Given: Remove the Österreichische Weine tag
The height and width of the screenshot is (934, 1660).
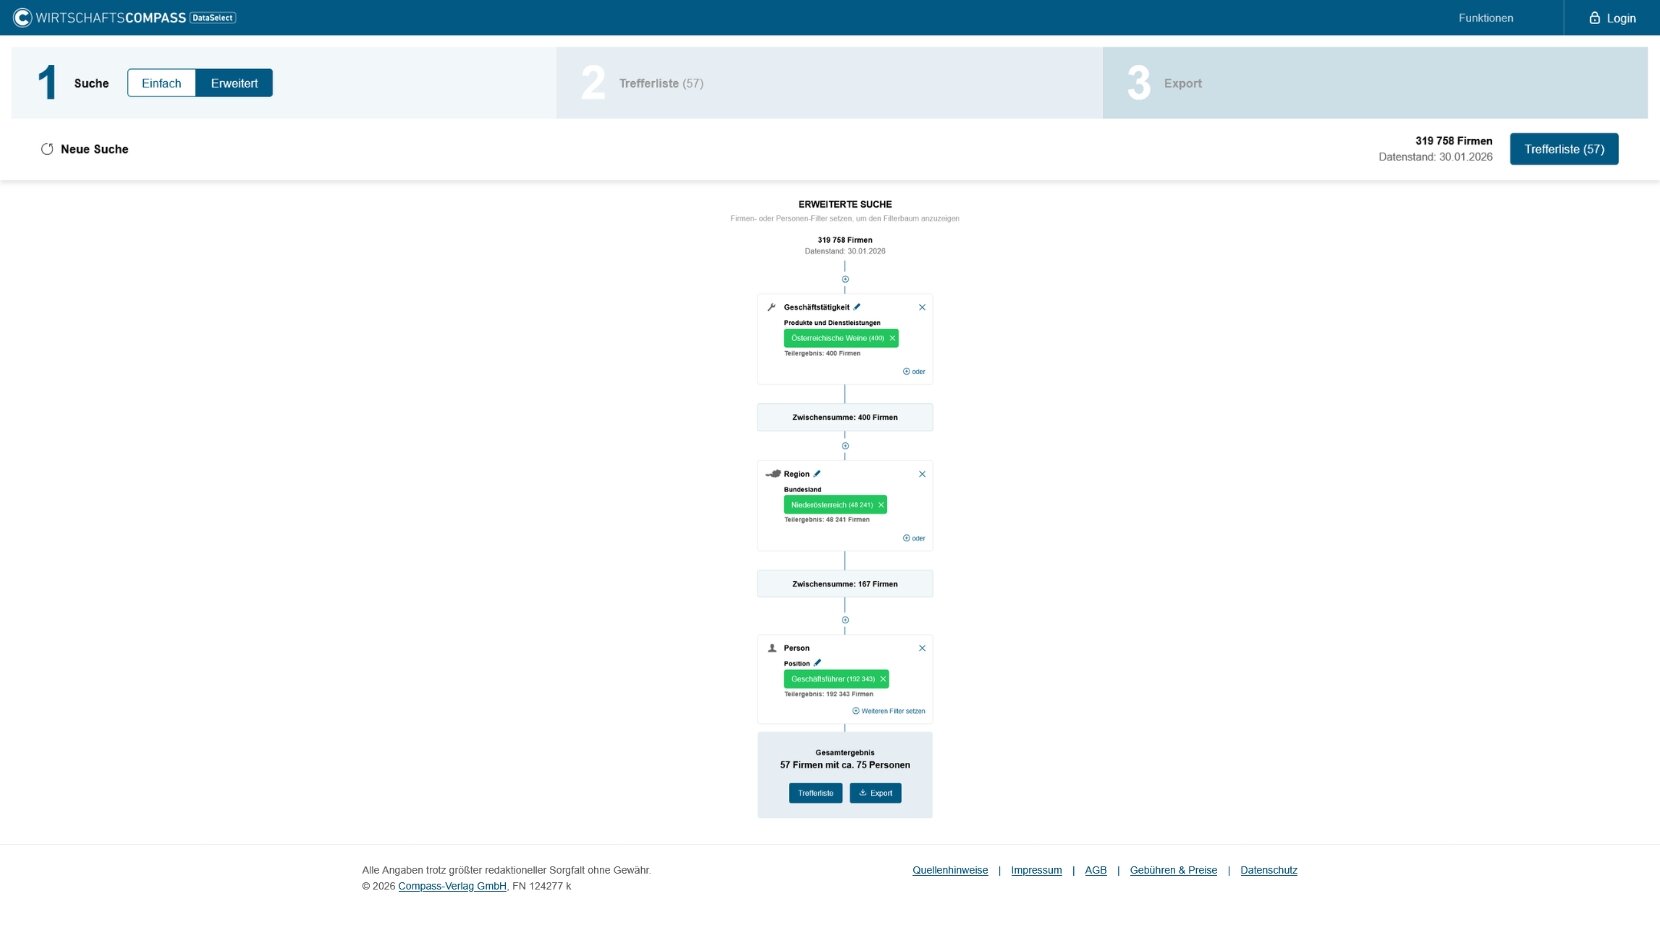Looking at the screenshot, I should pyautogui.click(x=892, y=339).
